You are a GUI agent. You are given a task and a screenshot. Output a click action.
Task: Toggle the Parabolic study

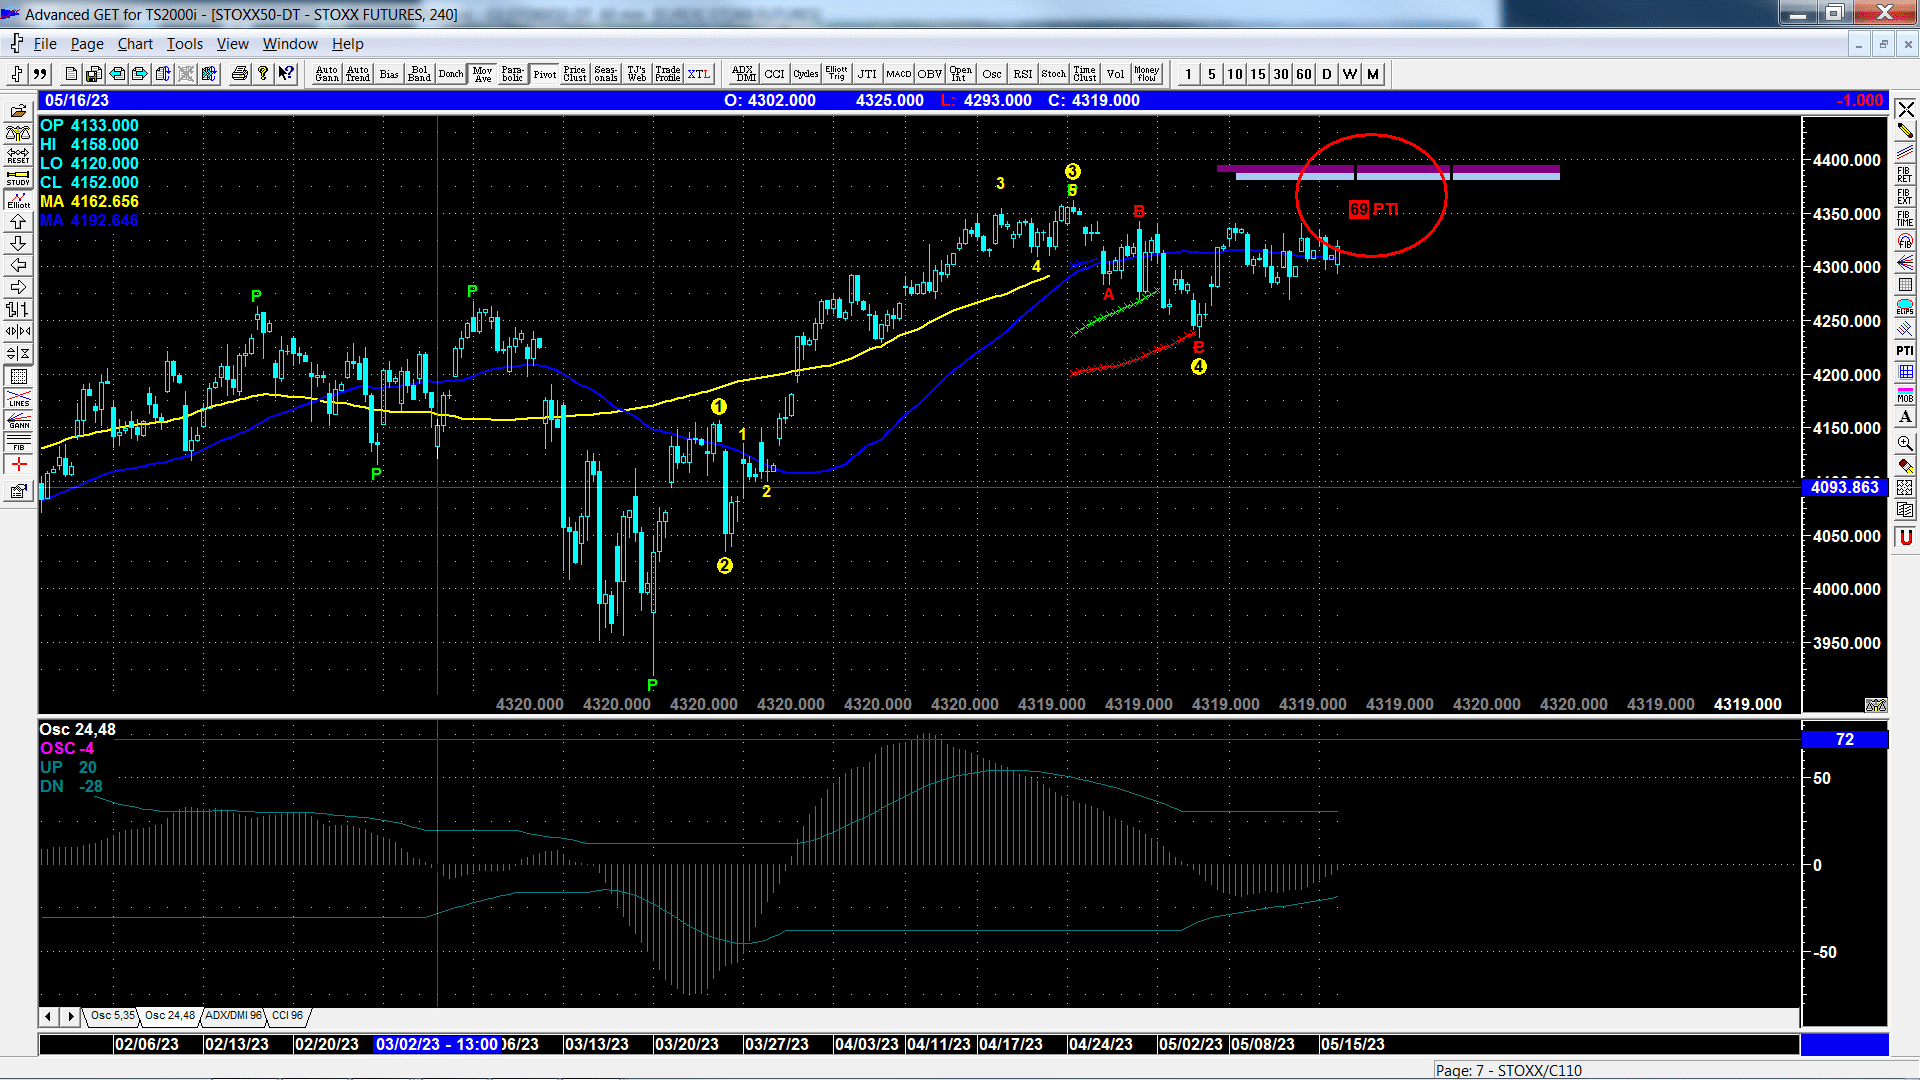coord(513,74)
